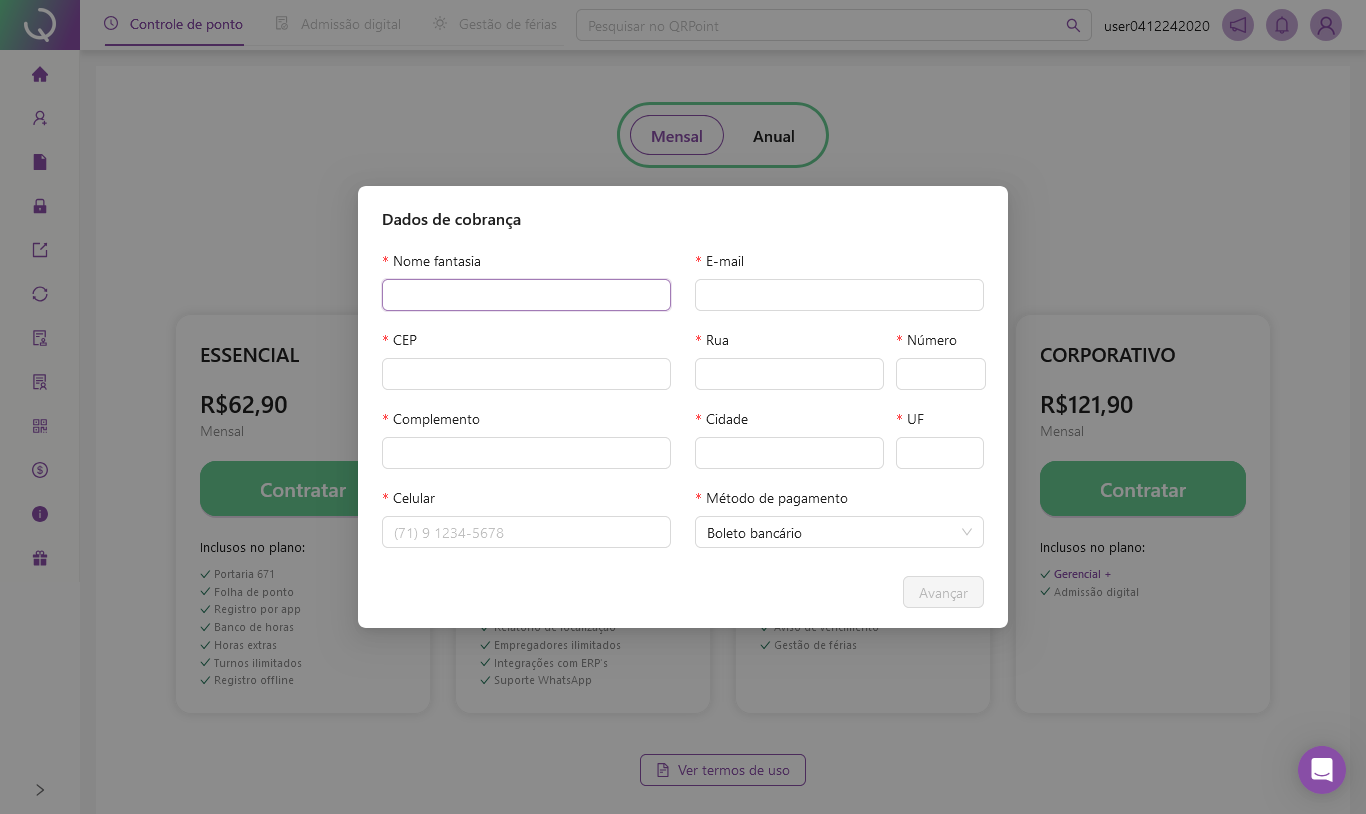Click the Celular phone number field
Image resolution: width=1366 pixels, height=814 pixels.
[526, 533]
